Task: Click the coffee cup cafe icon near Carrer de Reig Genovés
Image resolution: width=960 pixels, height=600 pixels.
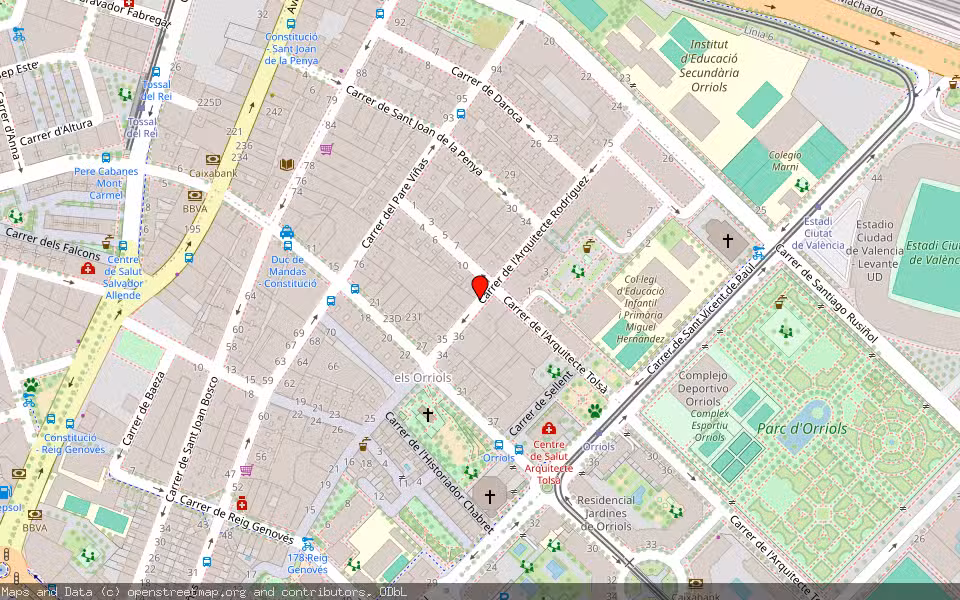Action: 363,445
